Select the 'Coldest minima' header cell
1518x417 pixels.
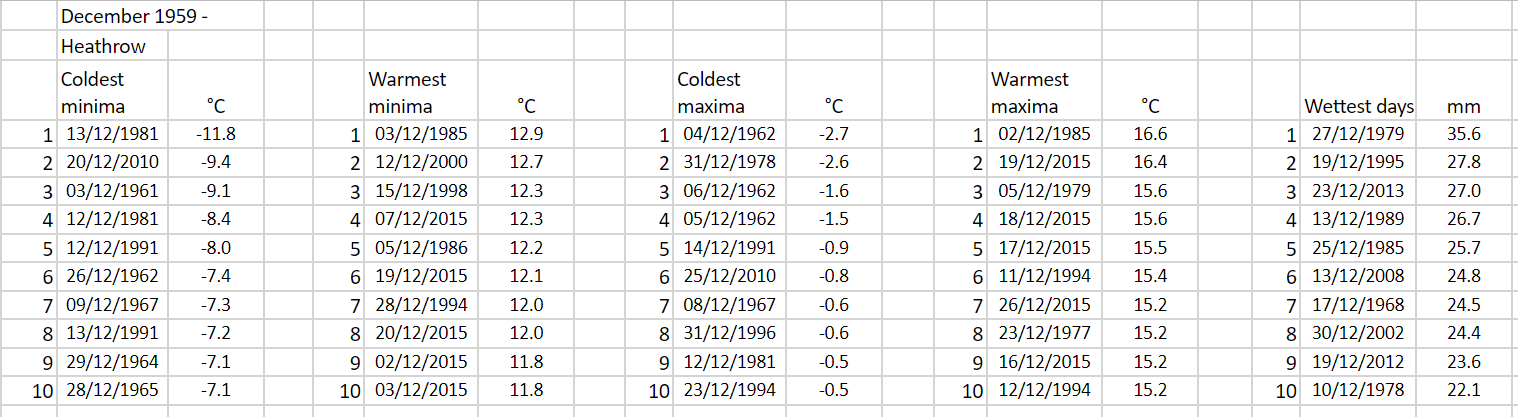(x=110, y=92)
